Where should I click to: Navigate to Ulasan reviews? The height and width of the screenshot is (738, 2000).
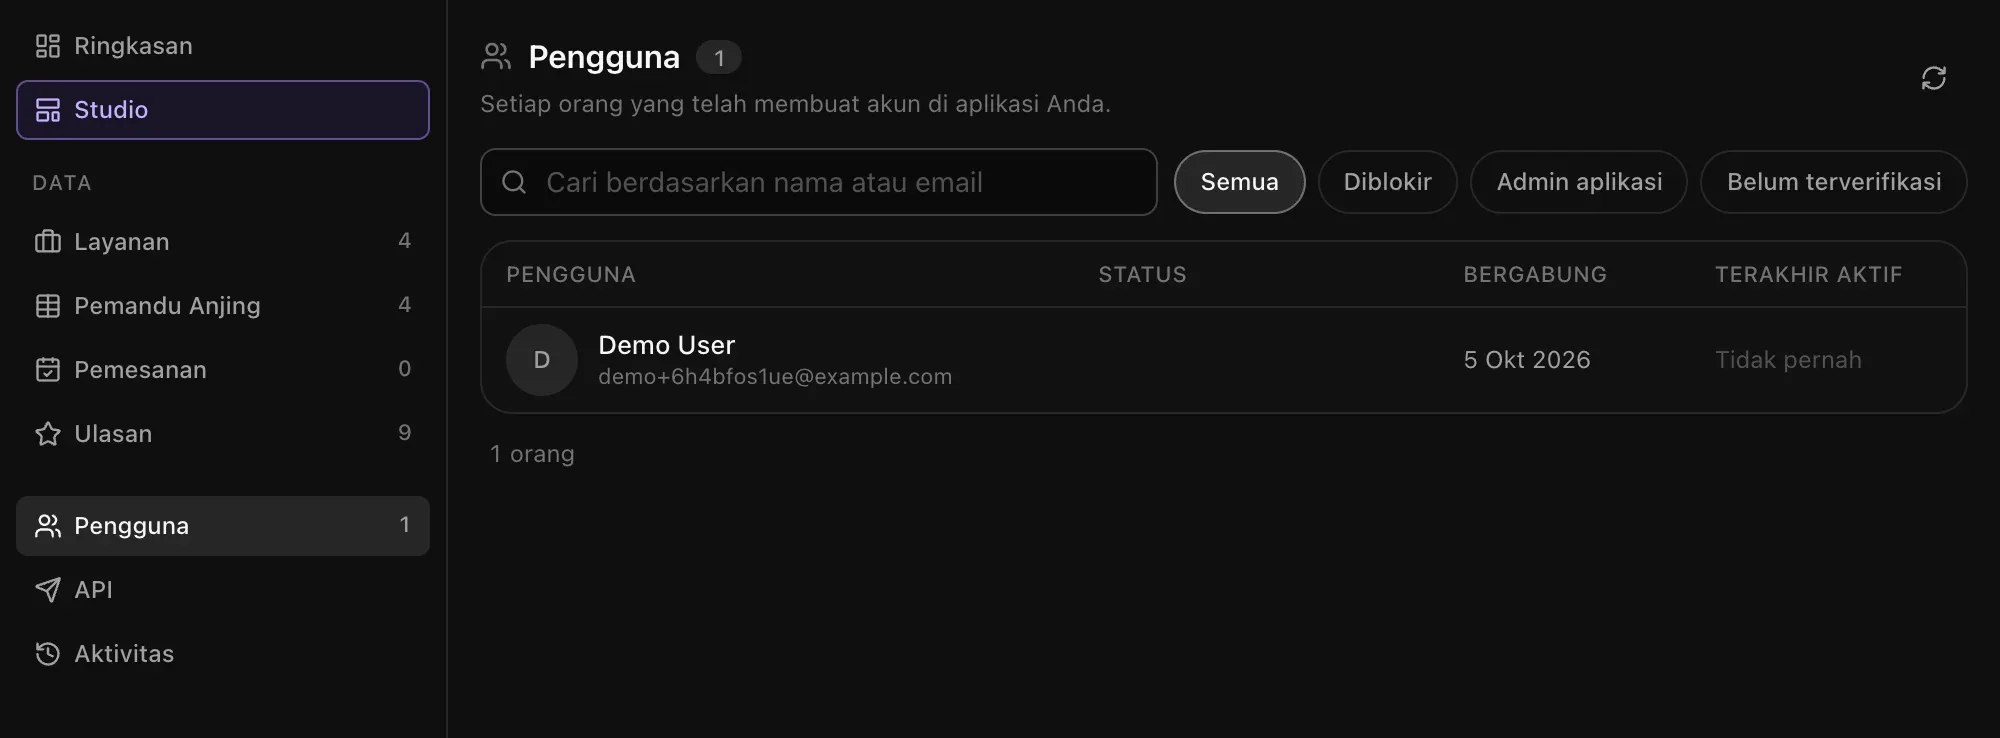click(x=223, y=434)
